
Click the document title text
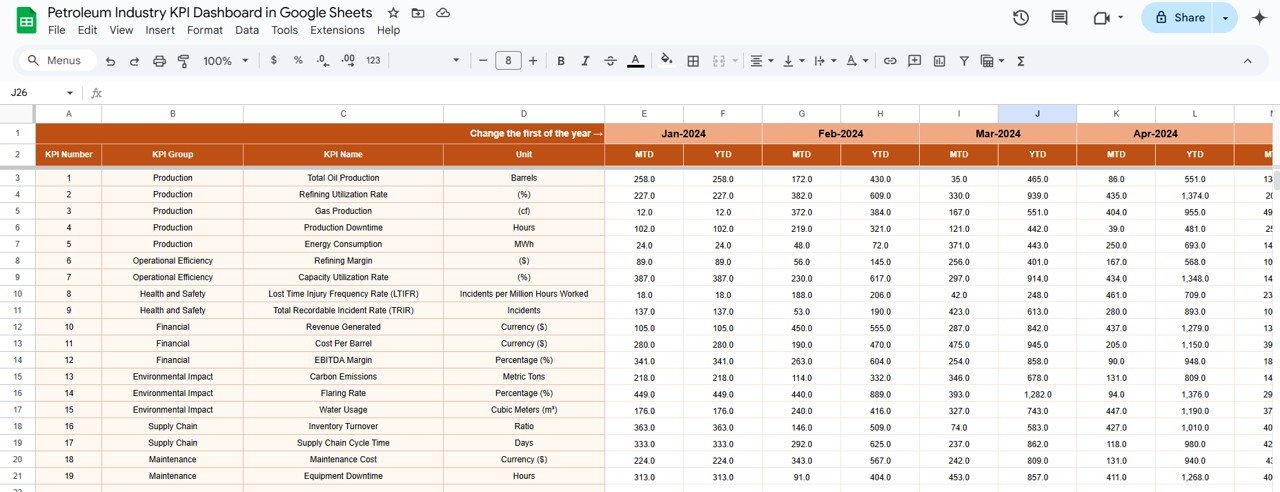tap(210, 12)
